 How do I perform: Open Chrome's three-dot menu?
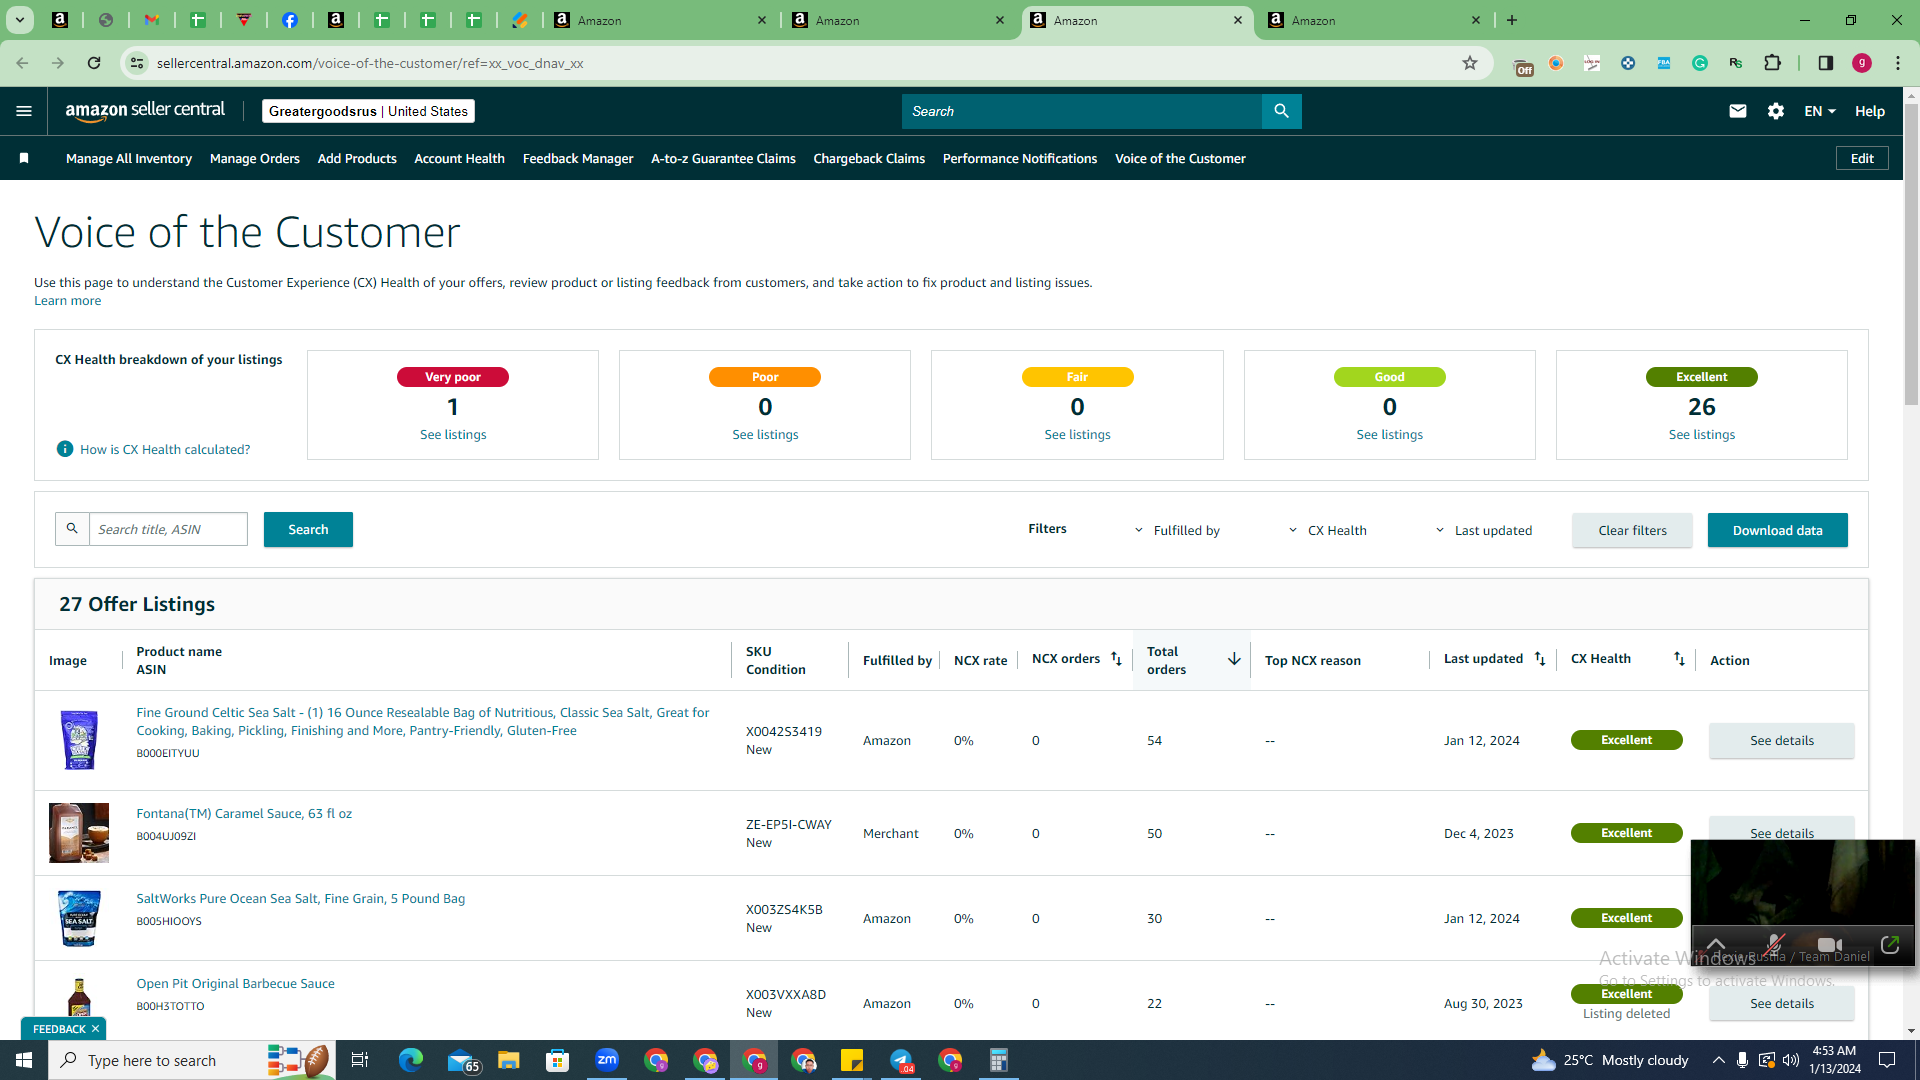1898,63
